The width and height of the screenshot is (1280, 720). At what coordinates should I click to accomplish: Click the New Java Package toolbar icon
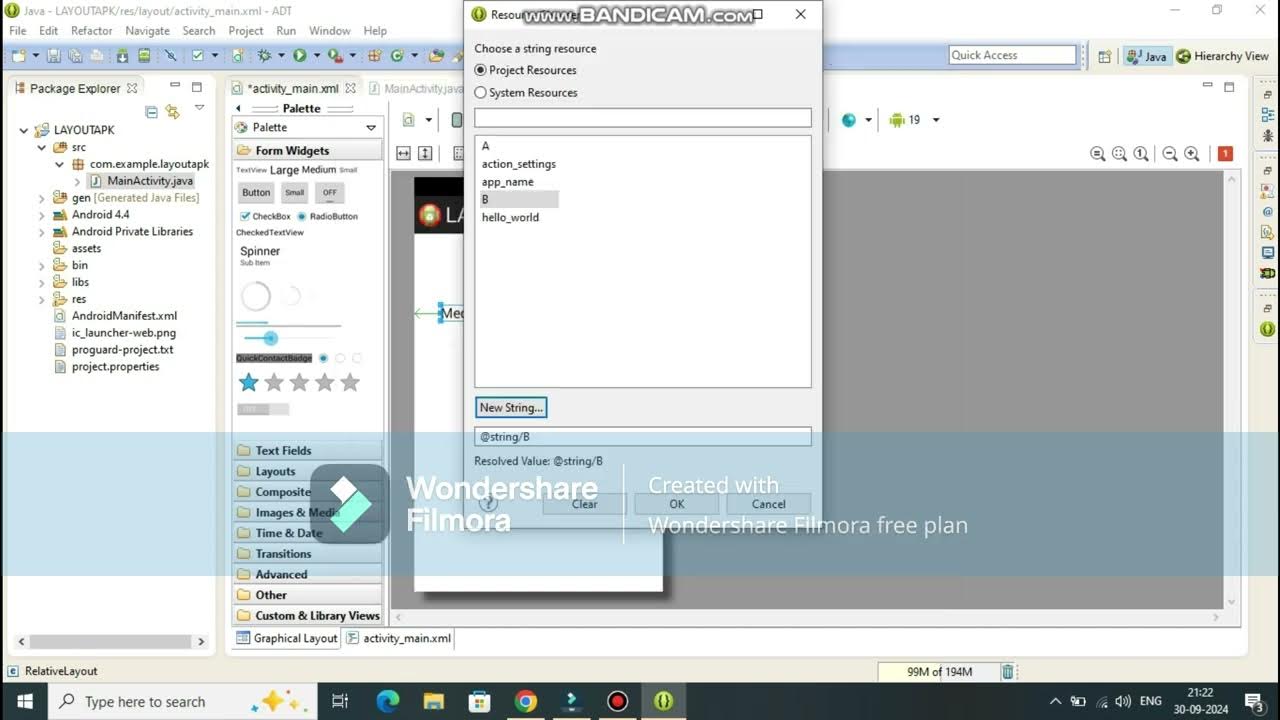(x=374, y=56)
